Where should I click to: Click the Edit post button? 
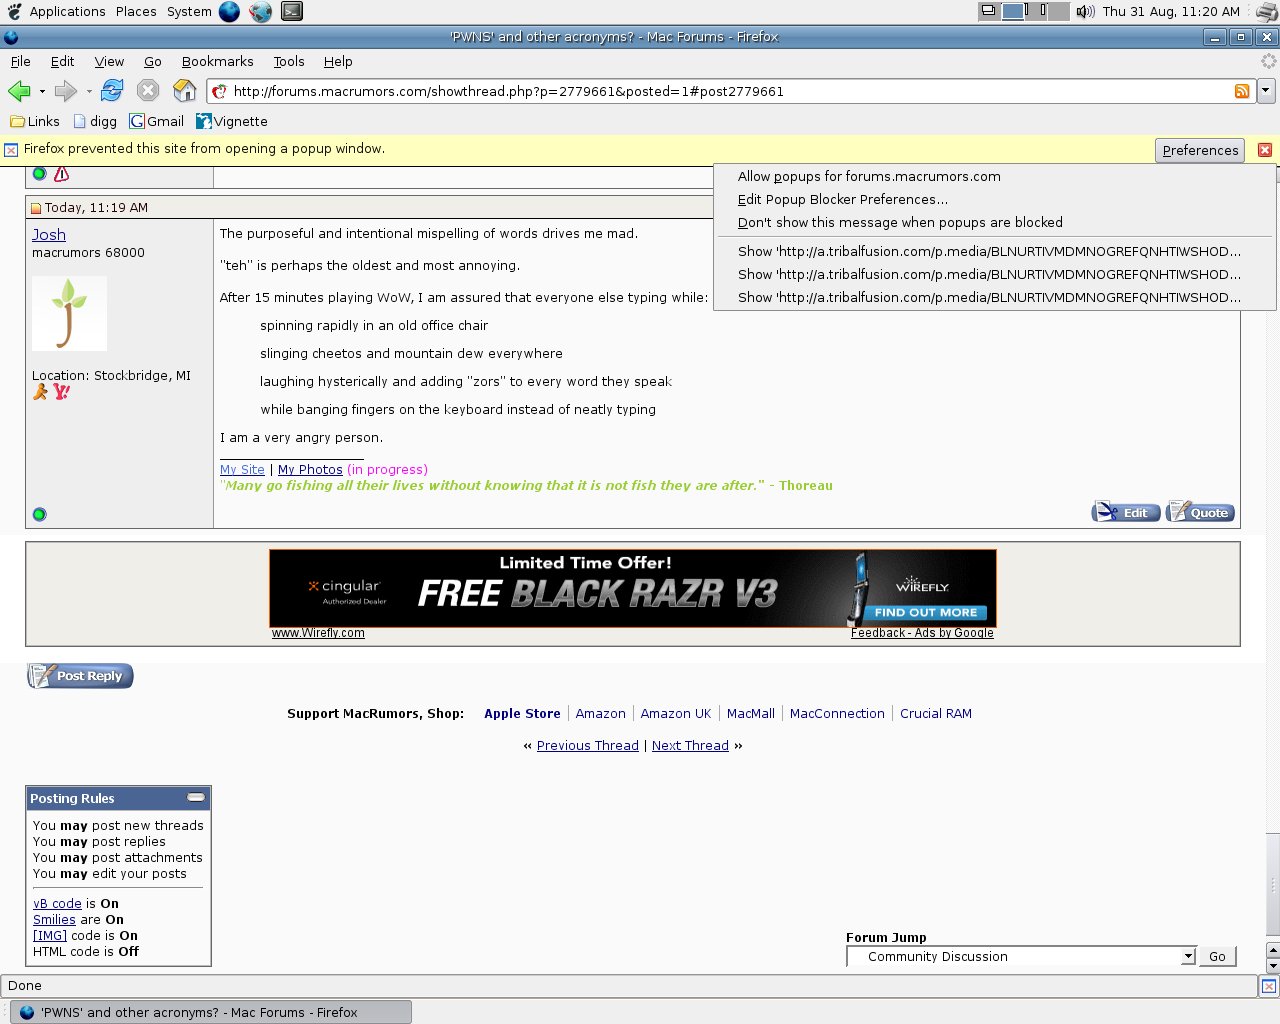point(1126,512)
